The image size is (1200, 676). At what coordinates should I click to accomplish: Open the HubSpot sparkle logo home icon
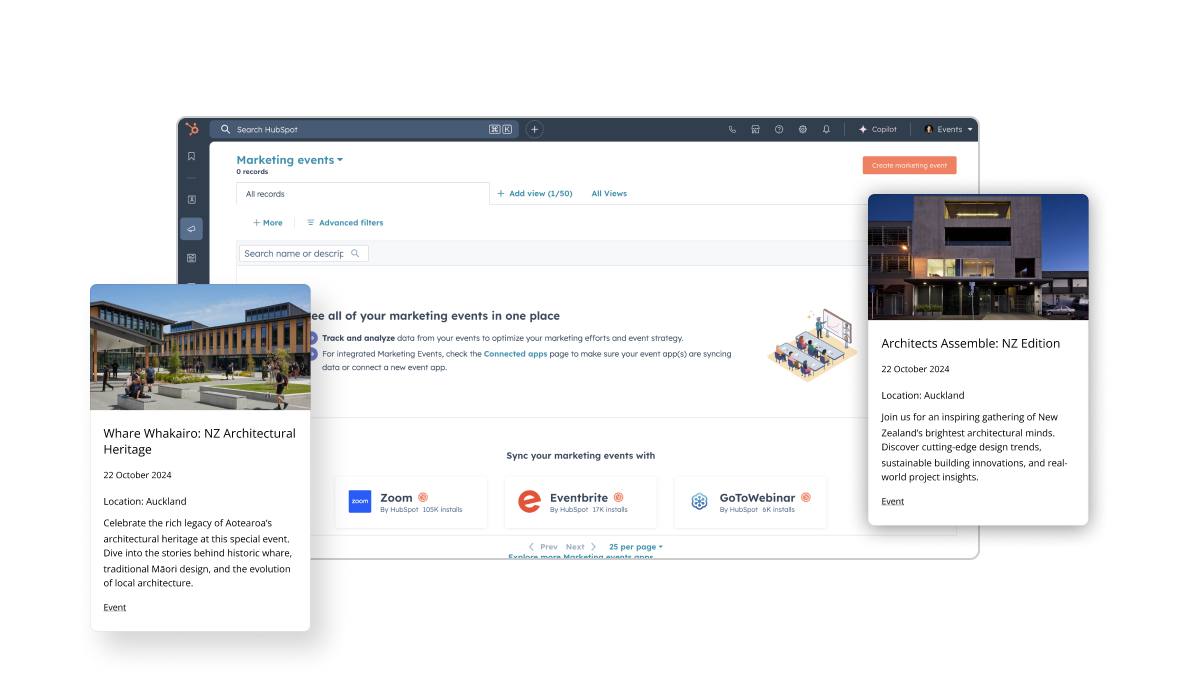coord(194,129)
